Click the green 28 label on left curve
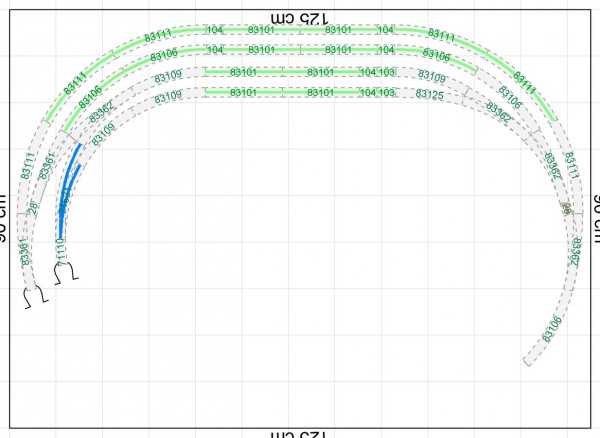Screen dimensions: 600x438 (x=34, y=207)
